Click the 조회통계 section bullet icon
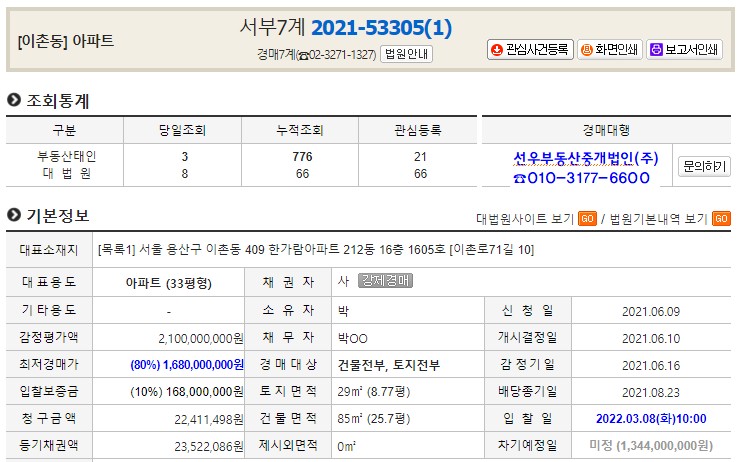740x462 pixels. [14, 100]
